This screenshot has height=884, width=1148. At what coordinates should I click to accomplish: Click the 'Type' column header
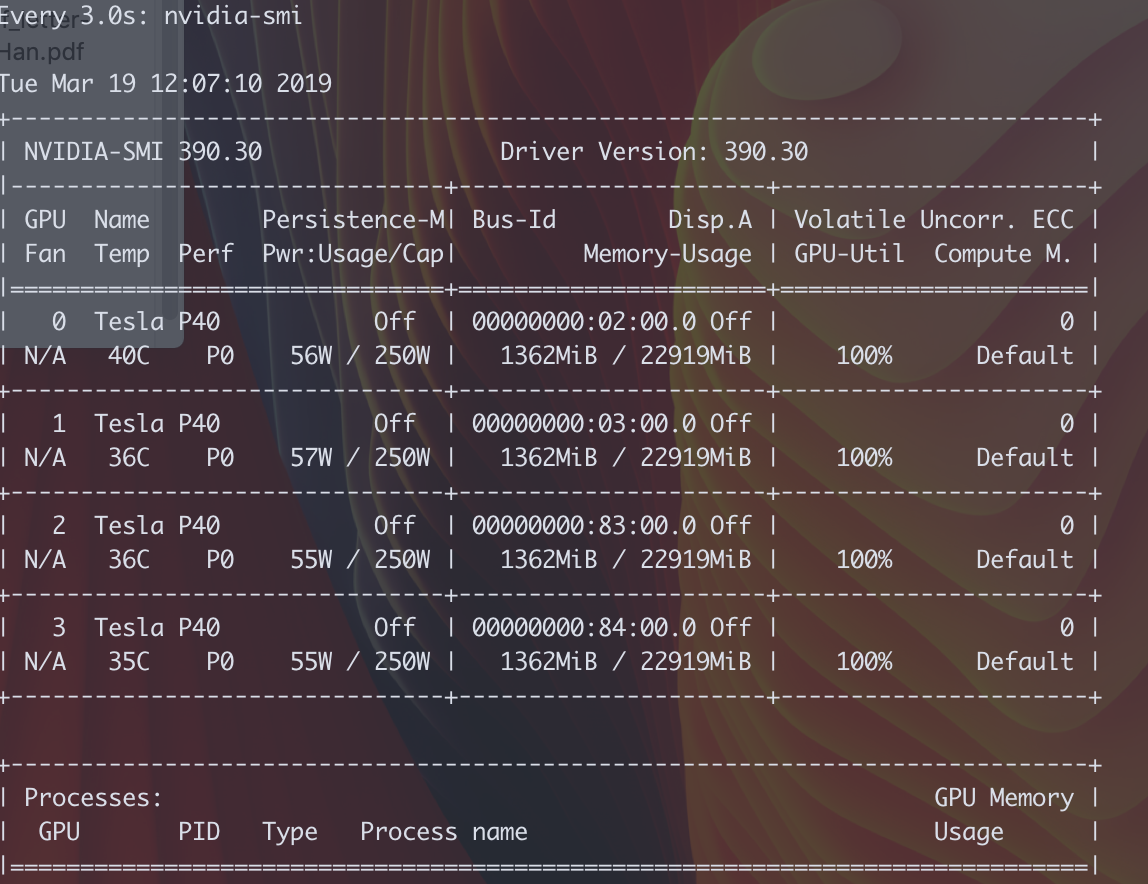tap(290, 832)
